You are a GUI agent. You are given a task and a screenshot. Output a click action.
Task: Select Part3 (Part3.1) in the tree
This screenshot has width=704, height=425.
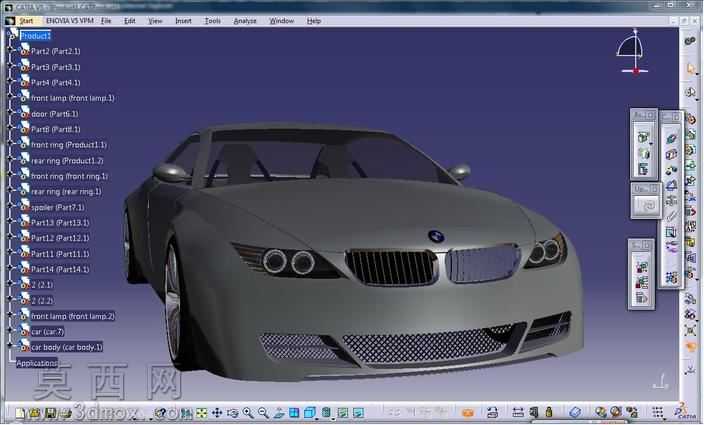[55, 67]
